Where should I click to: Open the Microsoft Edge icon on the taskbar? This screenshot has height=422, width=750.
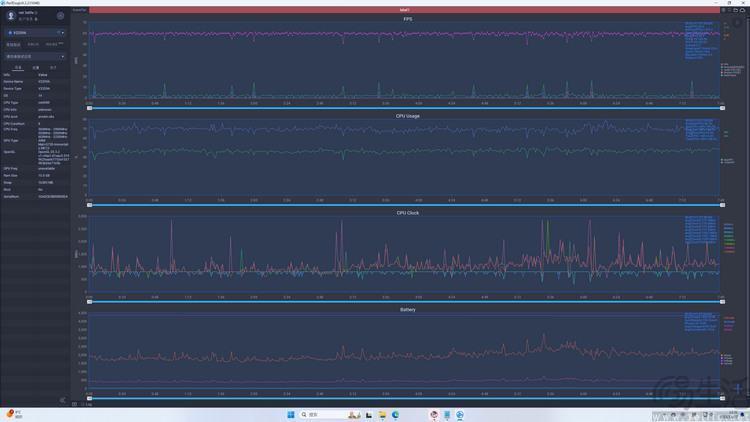tap(396, 414)
